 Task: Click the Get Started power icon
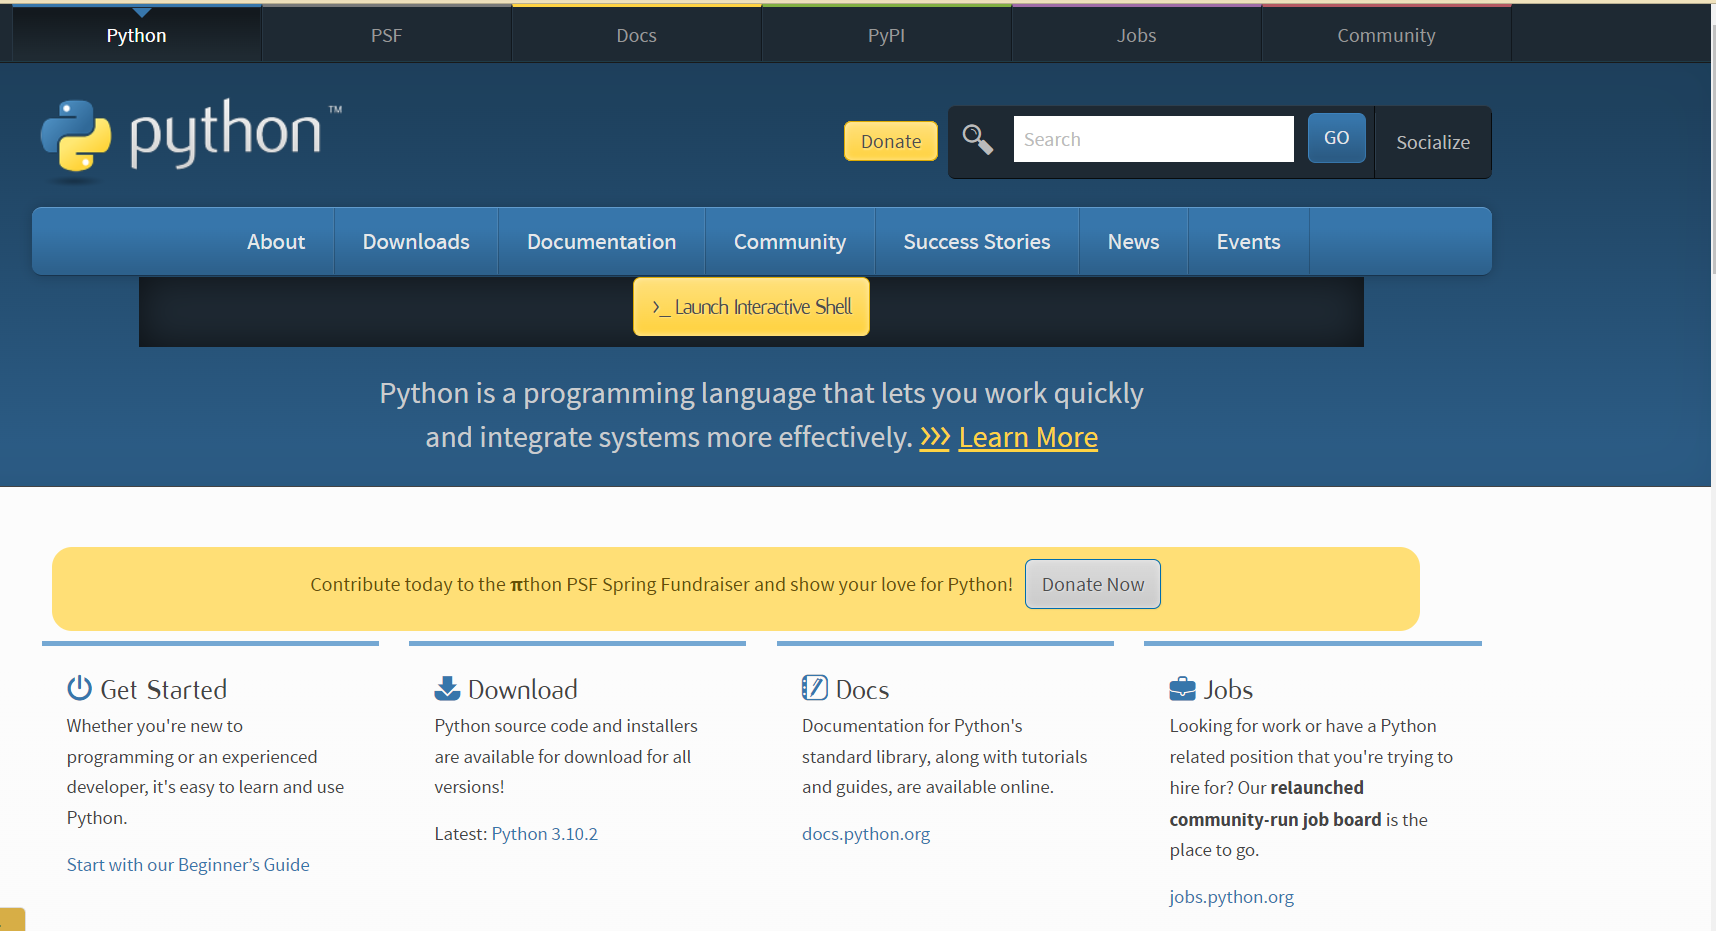pyautogui.click(x=79, y=688)
